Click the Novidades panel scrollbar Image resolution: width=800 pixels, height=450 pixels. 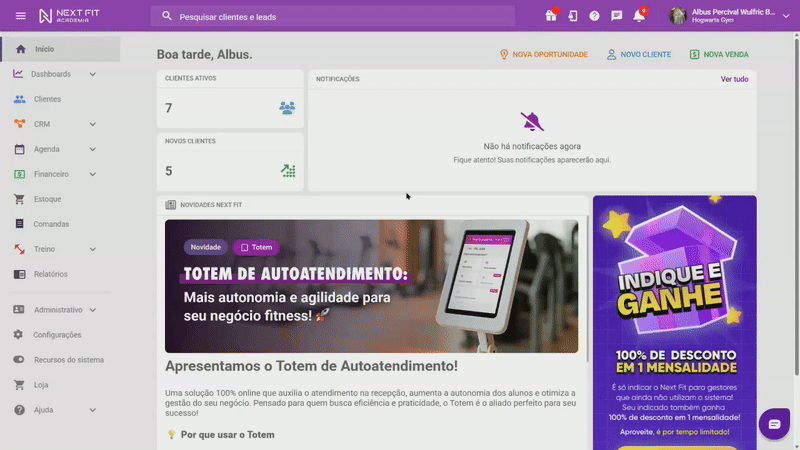pyautogui.click(x=587, y=288)
